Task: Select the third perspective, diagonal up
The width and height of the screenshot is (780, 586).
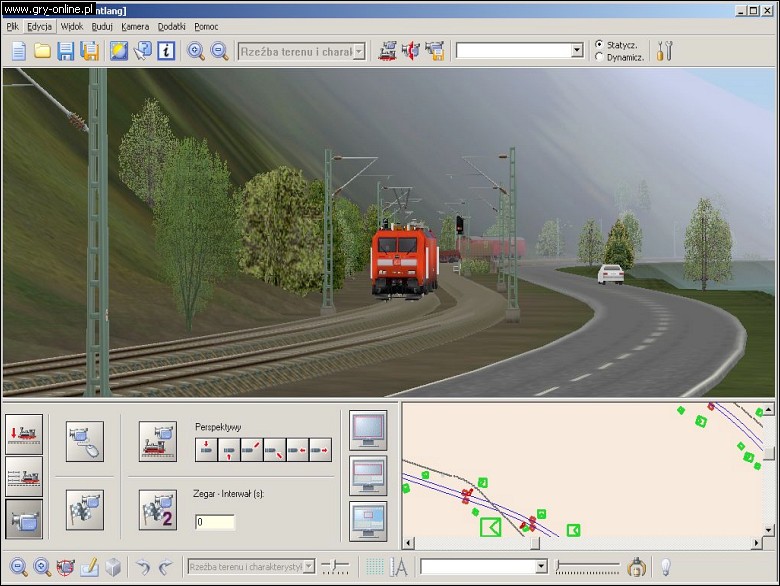Action: [x=252, y=450]
